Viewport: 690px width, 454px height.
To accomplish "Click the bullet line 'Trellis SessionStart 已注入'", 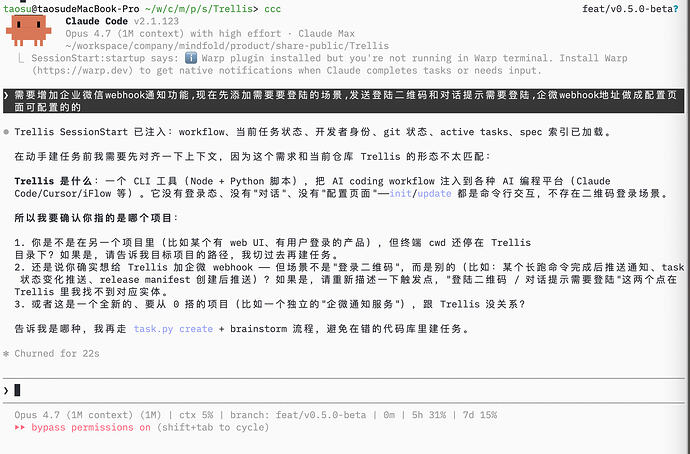I will point(312,132).
